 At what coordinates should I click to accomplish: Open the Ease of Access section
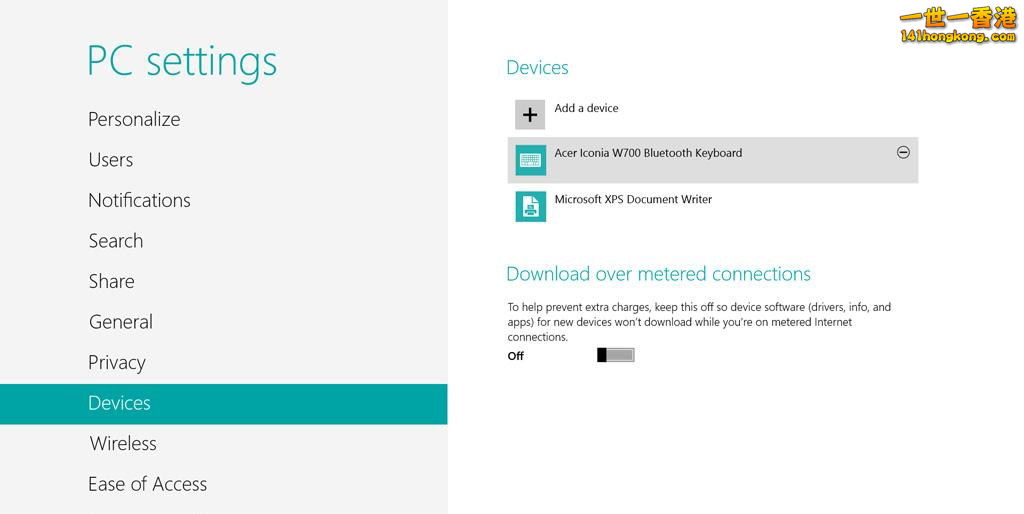(x=147, y=484)
